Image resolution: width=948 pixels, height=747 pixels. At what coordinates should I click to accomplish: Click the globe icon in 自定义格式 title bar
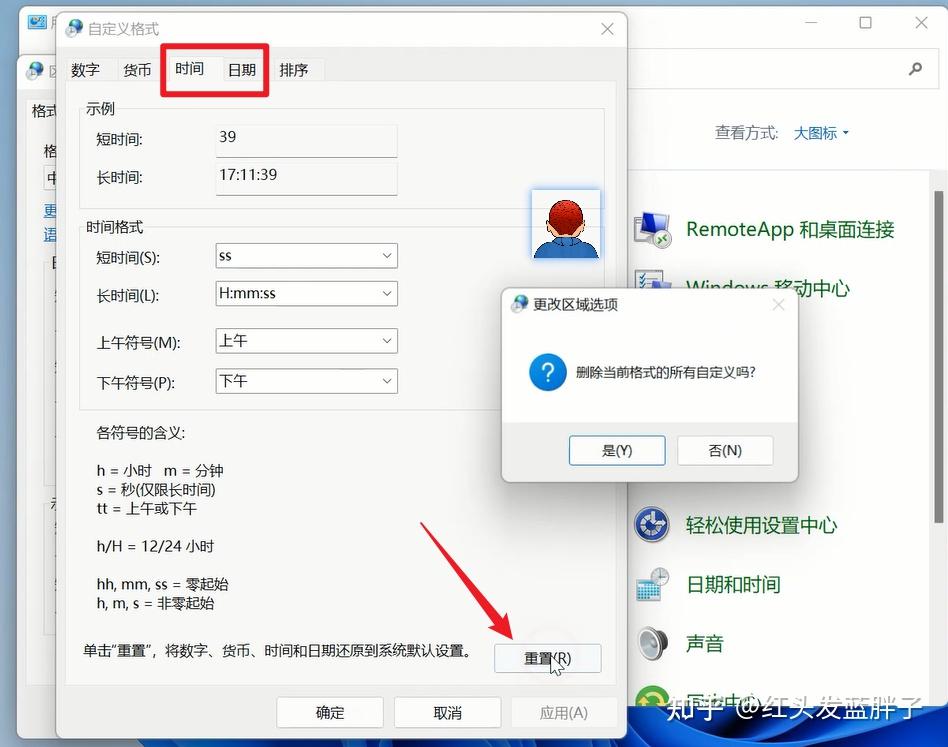coord(74,28)
